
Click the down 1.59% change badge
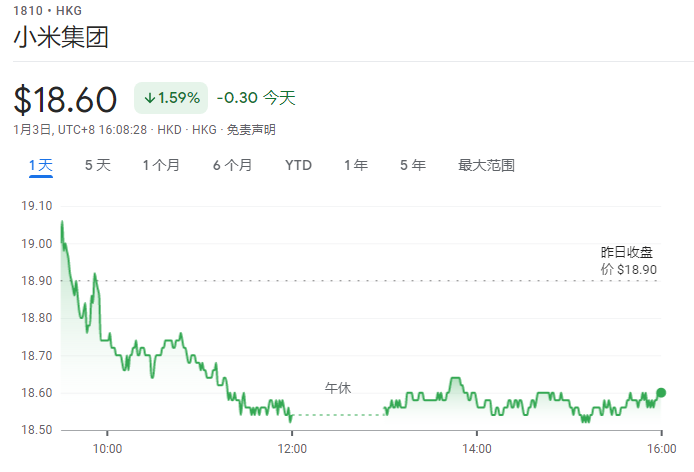[x=171, y=98]
